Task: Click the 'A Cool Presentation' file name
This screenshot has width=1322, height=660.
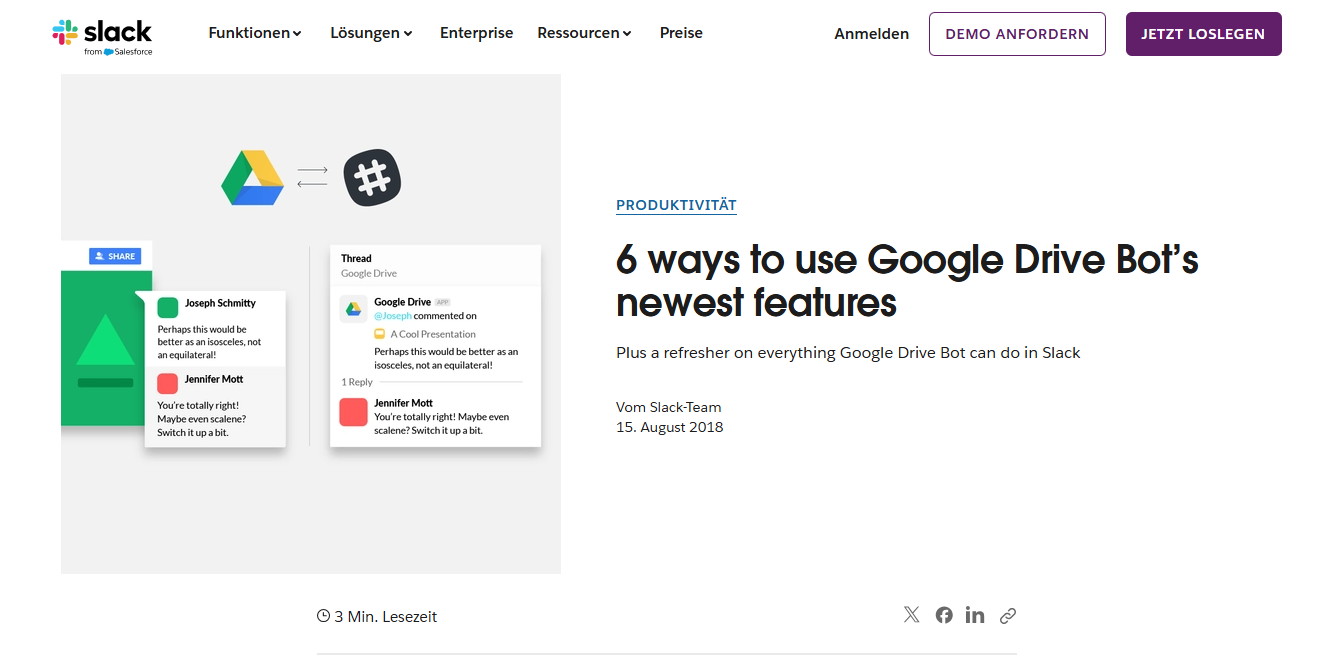Action: point(433,334)
